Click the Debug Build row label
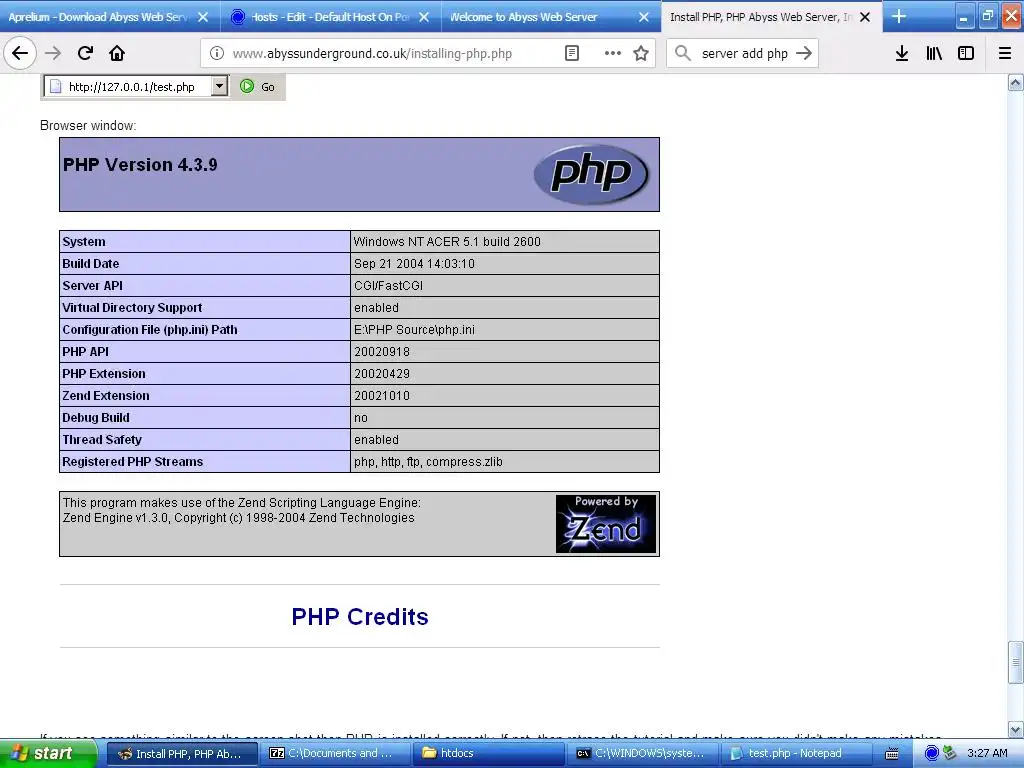The image size is (1024, 768). [x=96, y=418]
